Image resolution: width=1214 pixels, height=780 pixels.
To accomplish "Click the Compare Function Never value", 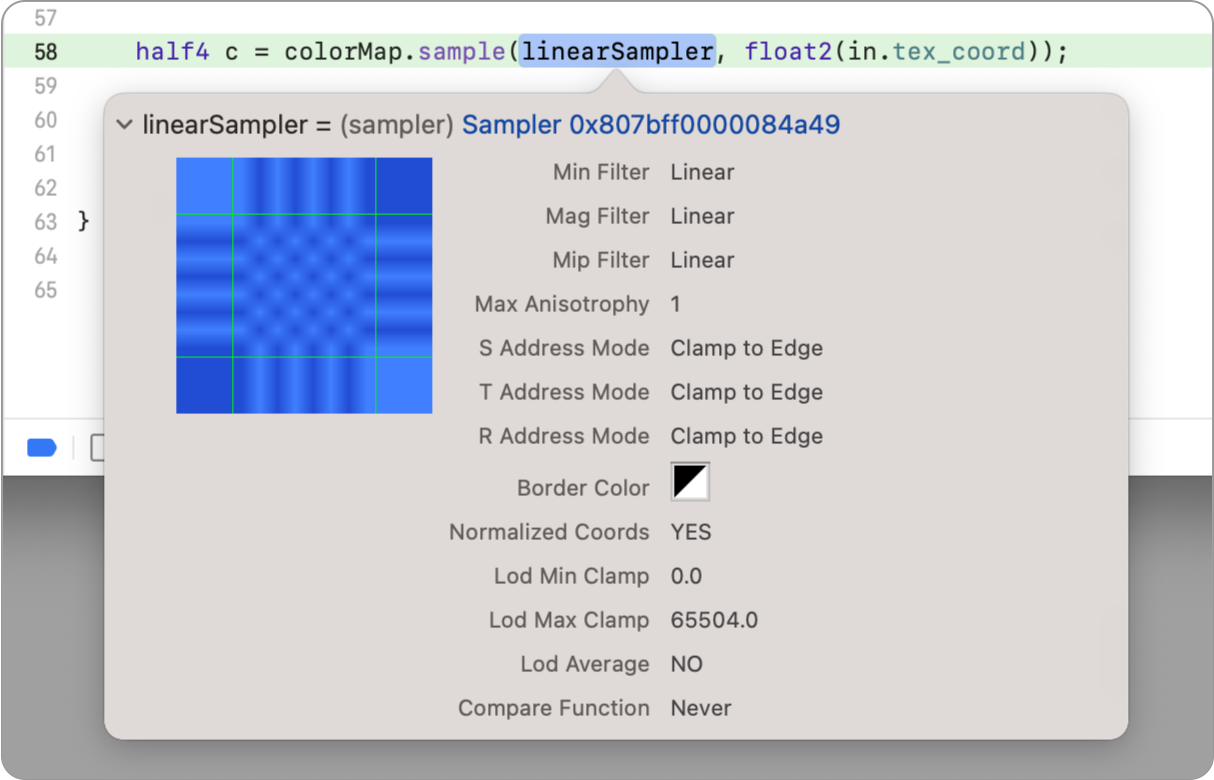I will pos(701,708).
